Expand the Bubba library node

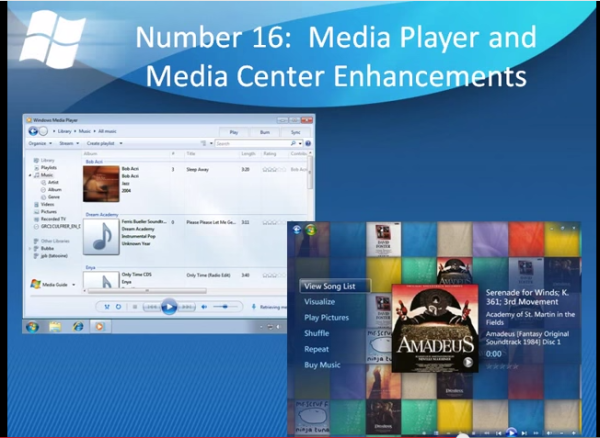click(30, 249)
